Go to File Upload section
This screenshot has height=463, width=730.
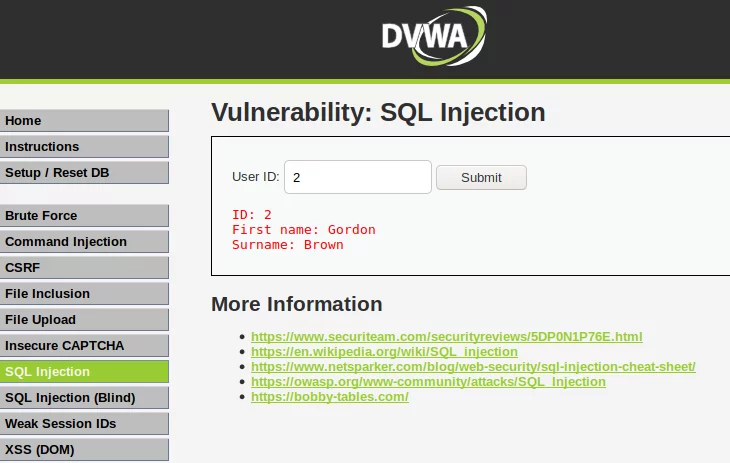(84, 320)
